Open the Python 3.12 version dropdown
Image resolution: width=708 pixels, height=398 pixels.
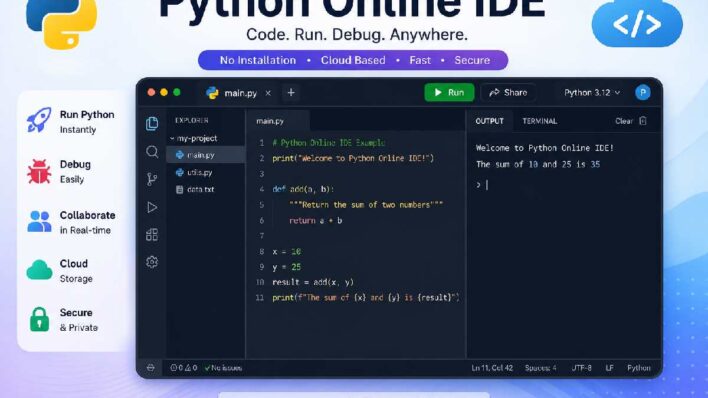coord(592,93)
